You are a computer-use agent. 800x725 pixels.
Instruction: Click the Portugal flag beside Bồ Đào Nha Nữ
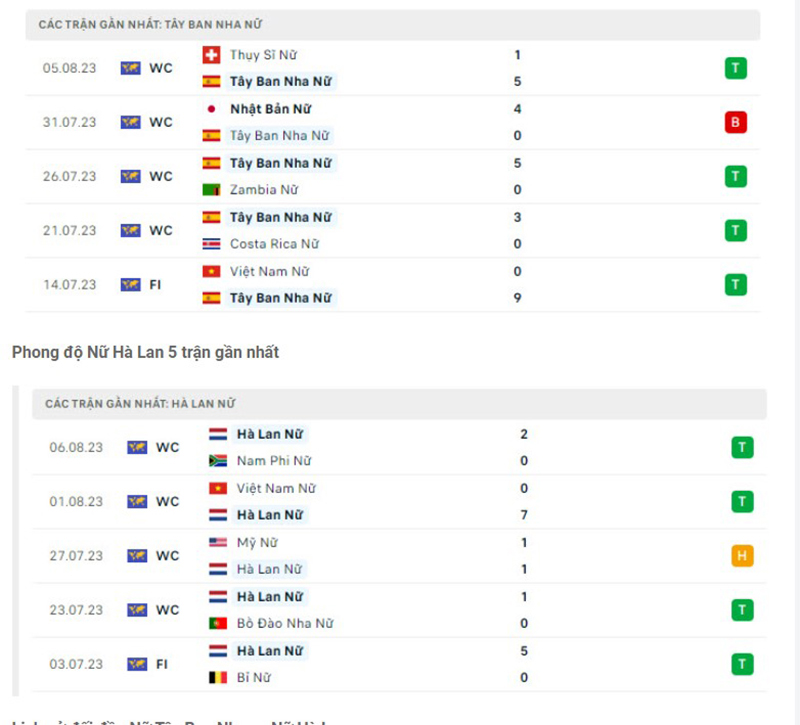point(218,623)
